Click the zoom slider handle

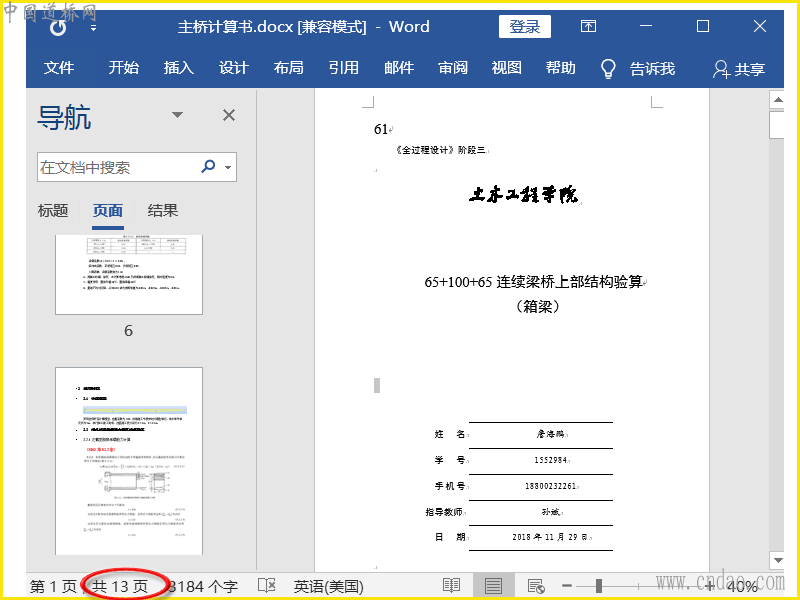[x=600, y=586]
